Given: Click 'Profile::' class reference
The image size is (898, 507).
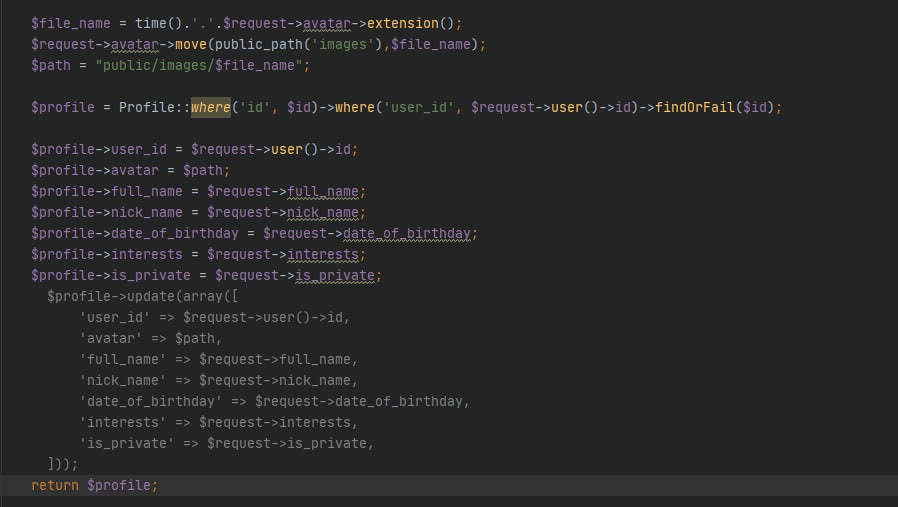Looking at the screenshot, I should (x=155, y=107).
